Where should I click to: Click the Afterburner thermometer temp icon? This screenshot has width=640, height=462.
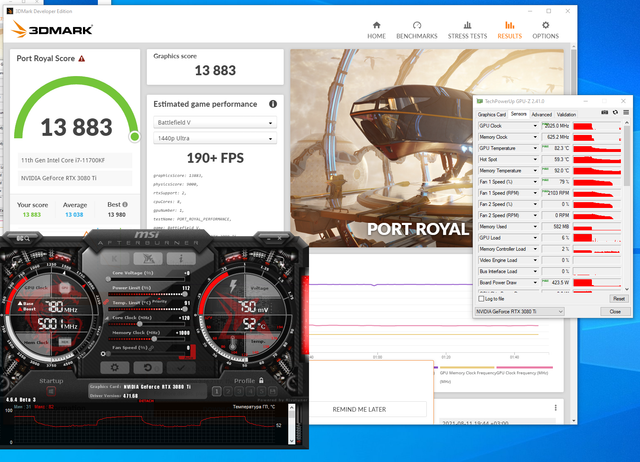coord(233,344)
